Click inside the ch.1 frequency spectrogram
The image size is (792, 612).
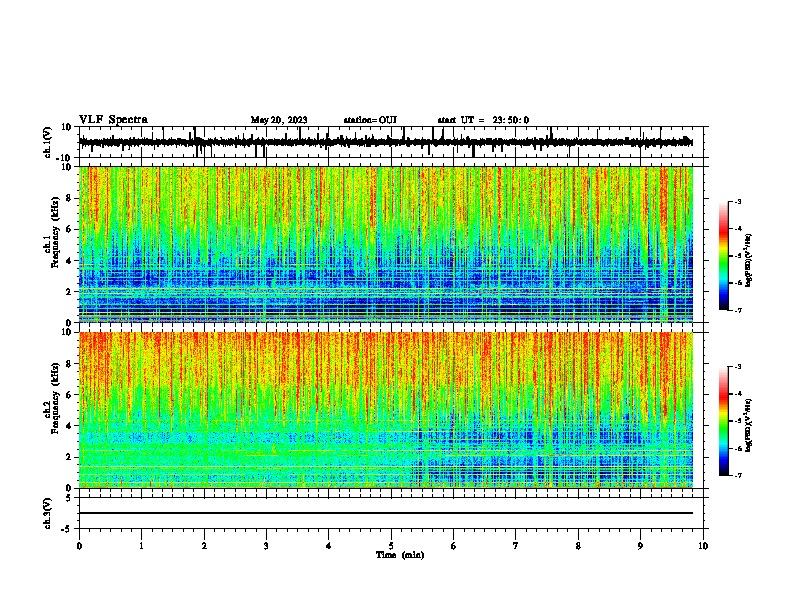click(385, 244)
